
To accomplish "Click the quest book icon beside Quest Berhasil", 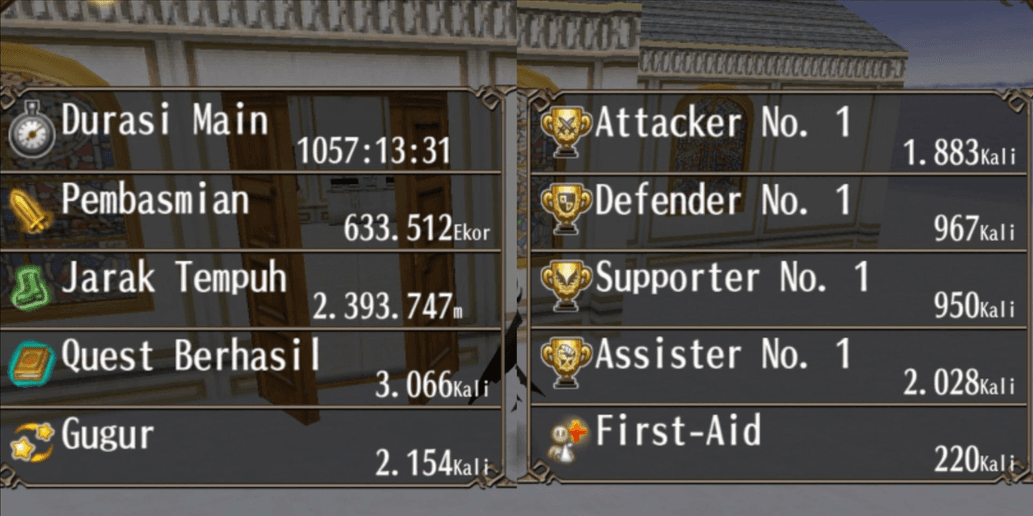I will 32,364.
